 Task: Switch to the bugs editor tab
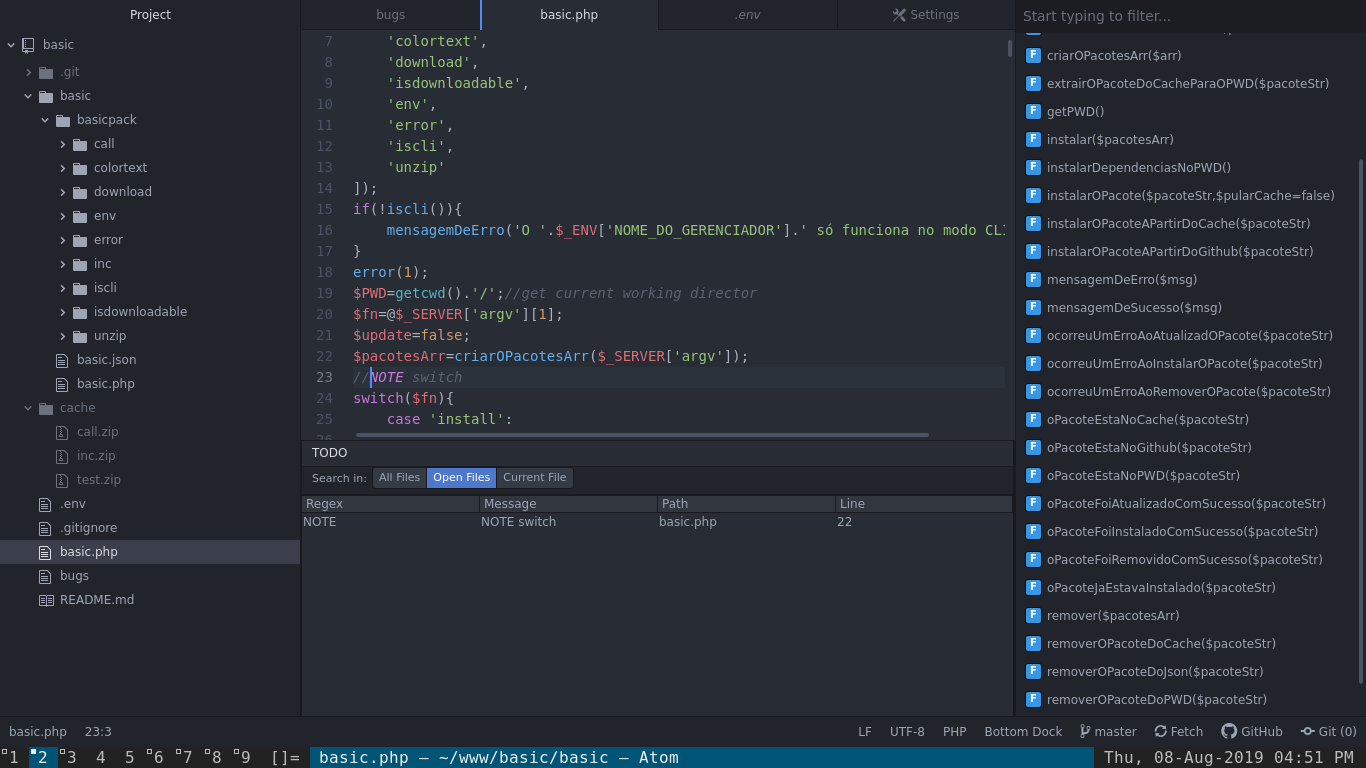[391, 15]
